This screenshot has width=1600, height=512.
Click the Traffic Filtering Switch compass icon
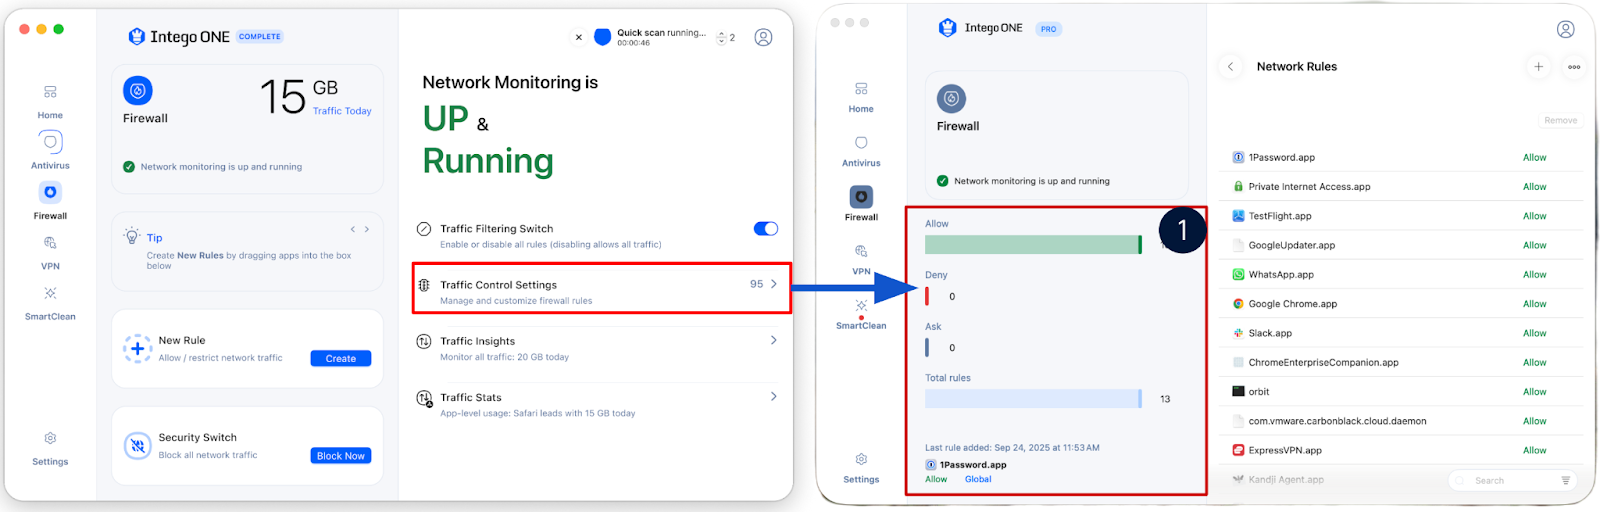424,229
